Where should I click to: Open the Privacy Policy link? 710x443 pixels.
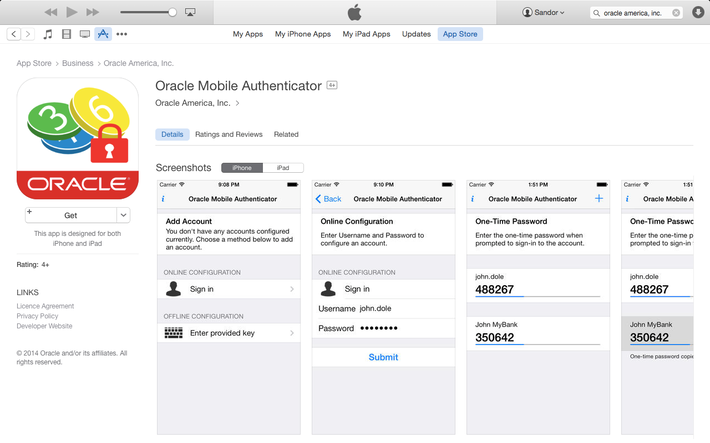tap(38, 316)
